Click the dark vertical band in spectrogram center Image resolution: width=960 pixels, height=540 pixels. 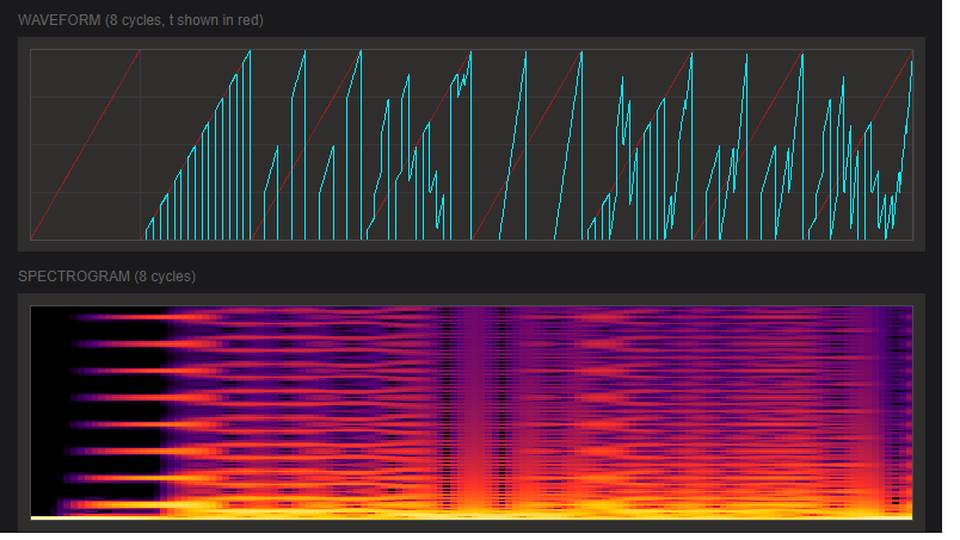tap(474, 400)
